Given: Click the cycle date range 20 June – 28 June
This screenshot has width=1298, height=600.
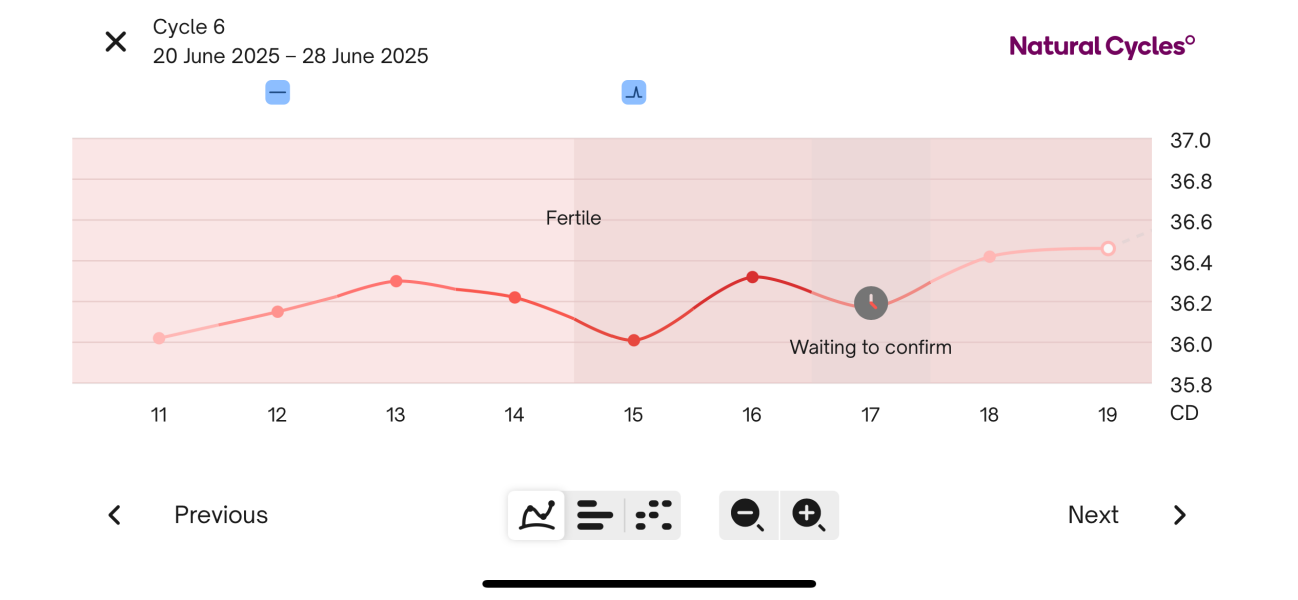Looking at the screenshot, I should 290,56.
